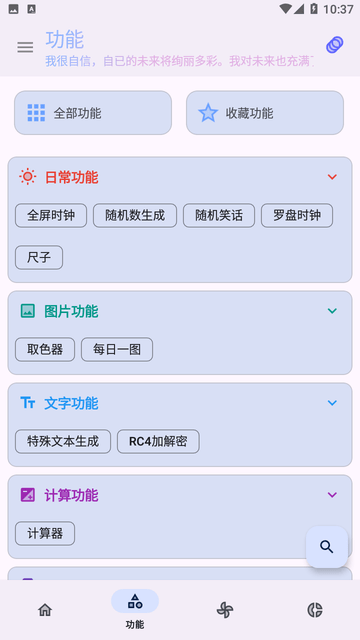Open the pie chart tab in bottom bar
This screenshot has height=640, width=360.
(x=315, y=610)
